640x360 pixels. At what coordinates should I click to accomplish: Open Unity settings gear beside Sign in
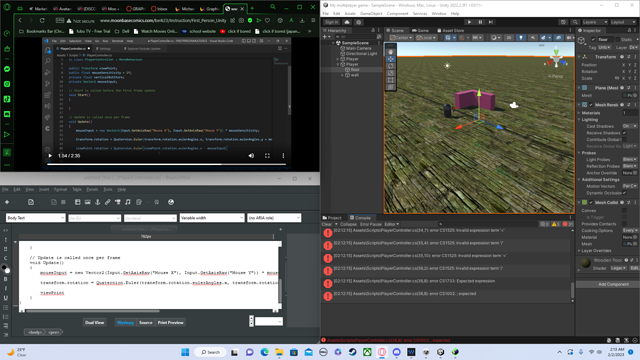tap(359, 22)
